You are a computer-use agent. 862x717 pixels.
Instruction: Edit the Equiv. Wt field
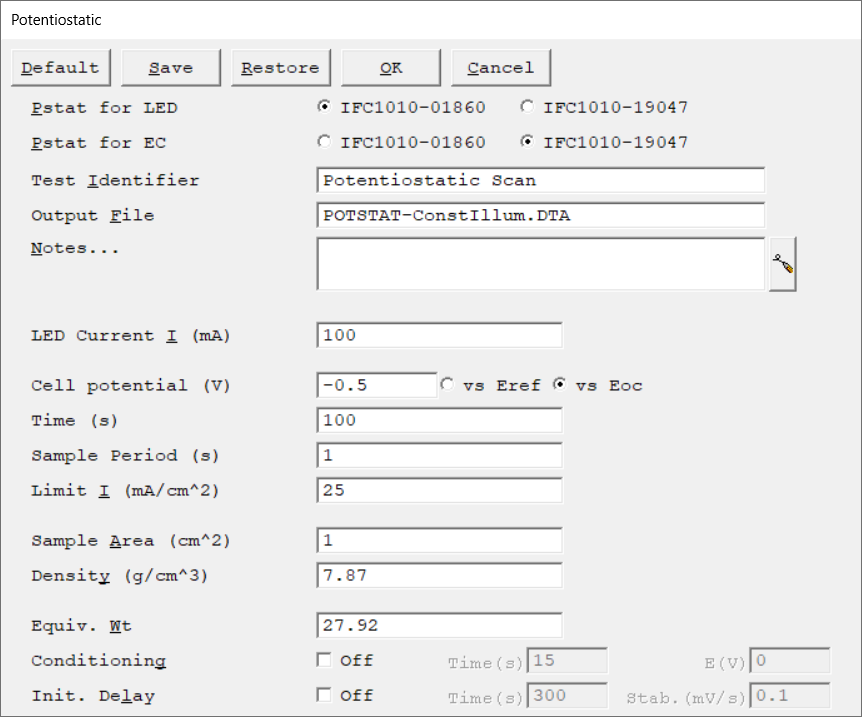click(439, 626)
